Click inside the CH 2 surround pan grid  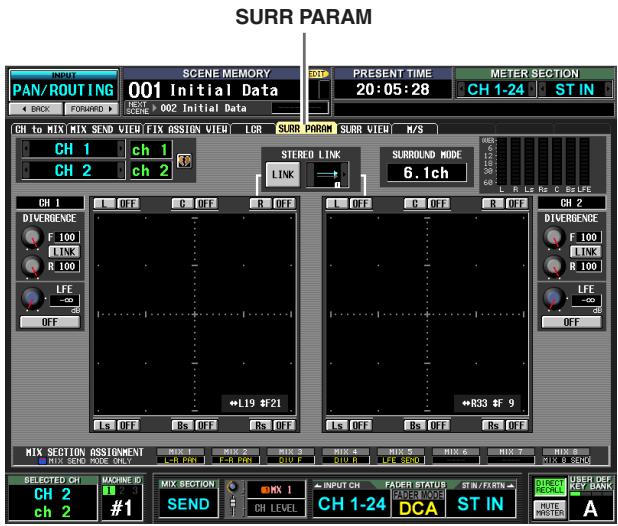click(x=427, y=314)
